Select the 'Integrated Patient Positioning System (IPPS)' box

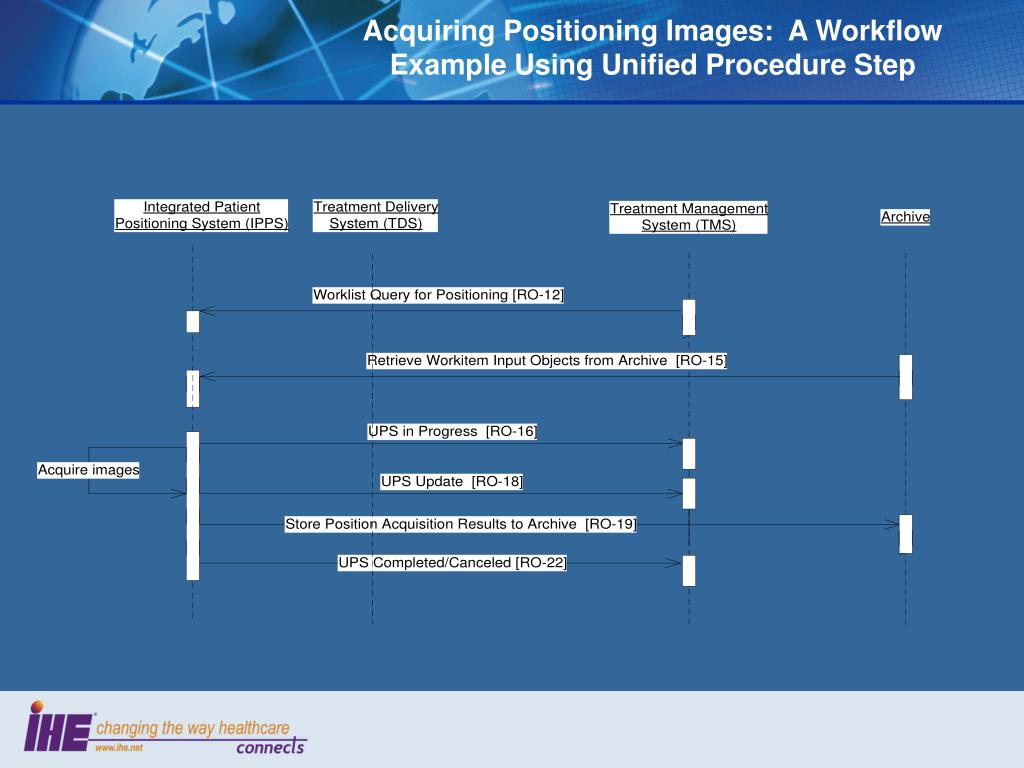201,216
